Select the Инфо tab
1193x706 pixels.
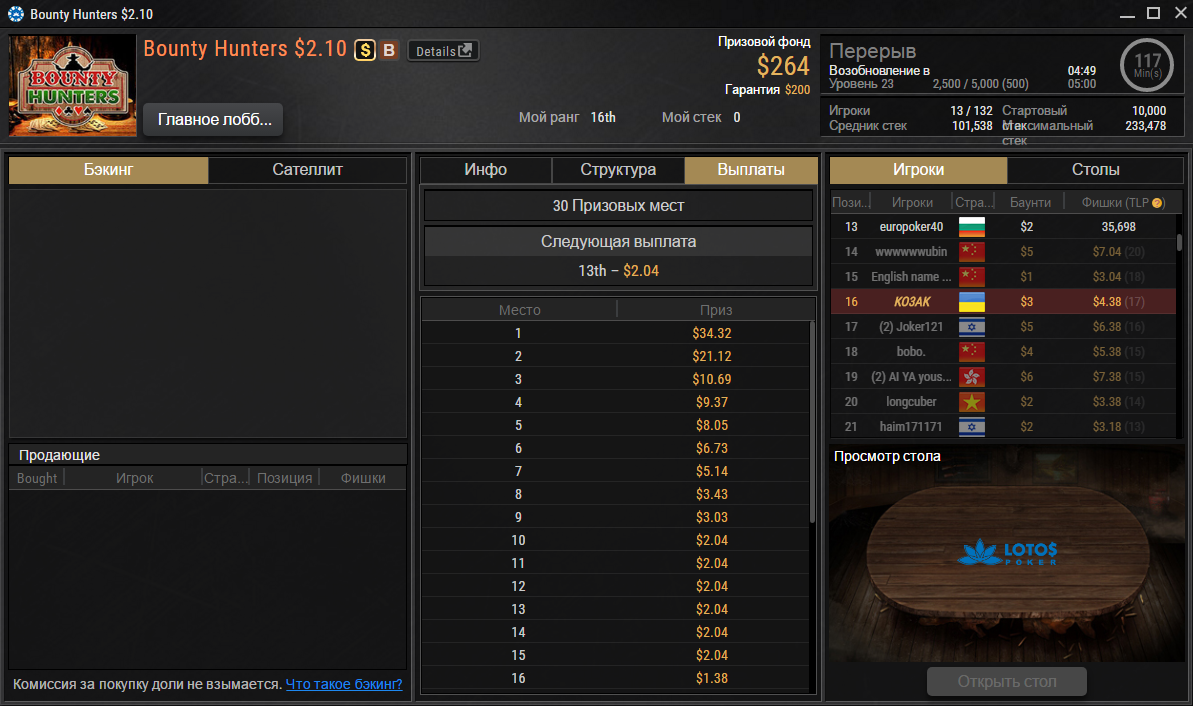485,170
